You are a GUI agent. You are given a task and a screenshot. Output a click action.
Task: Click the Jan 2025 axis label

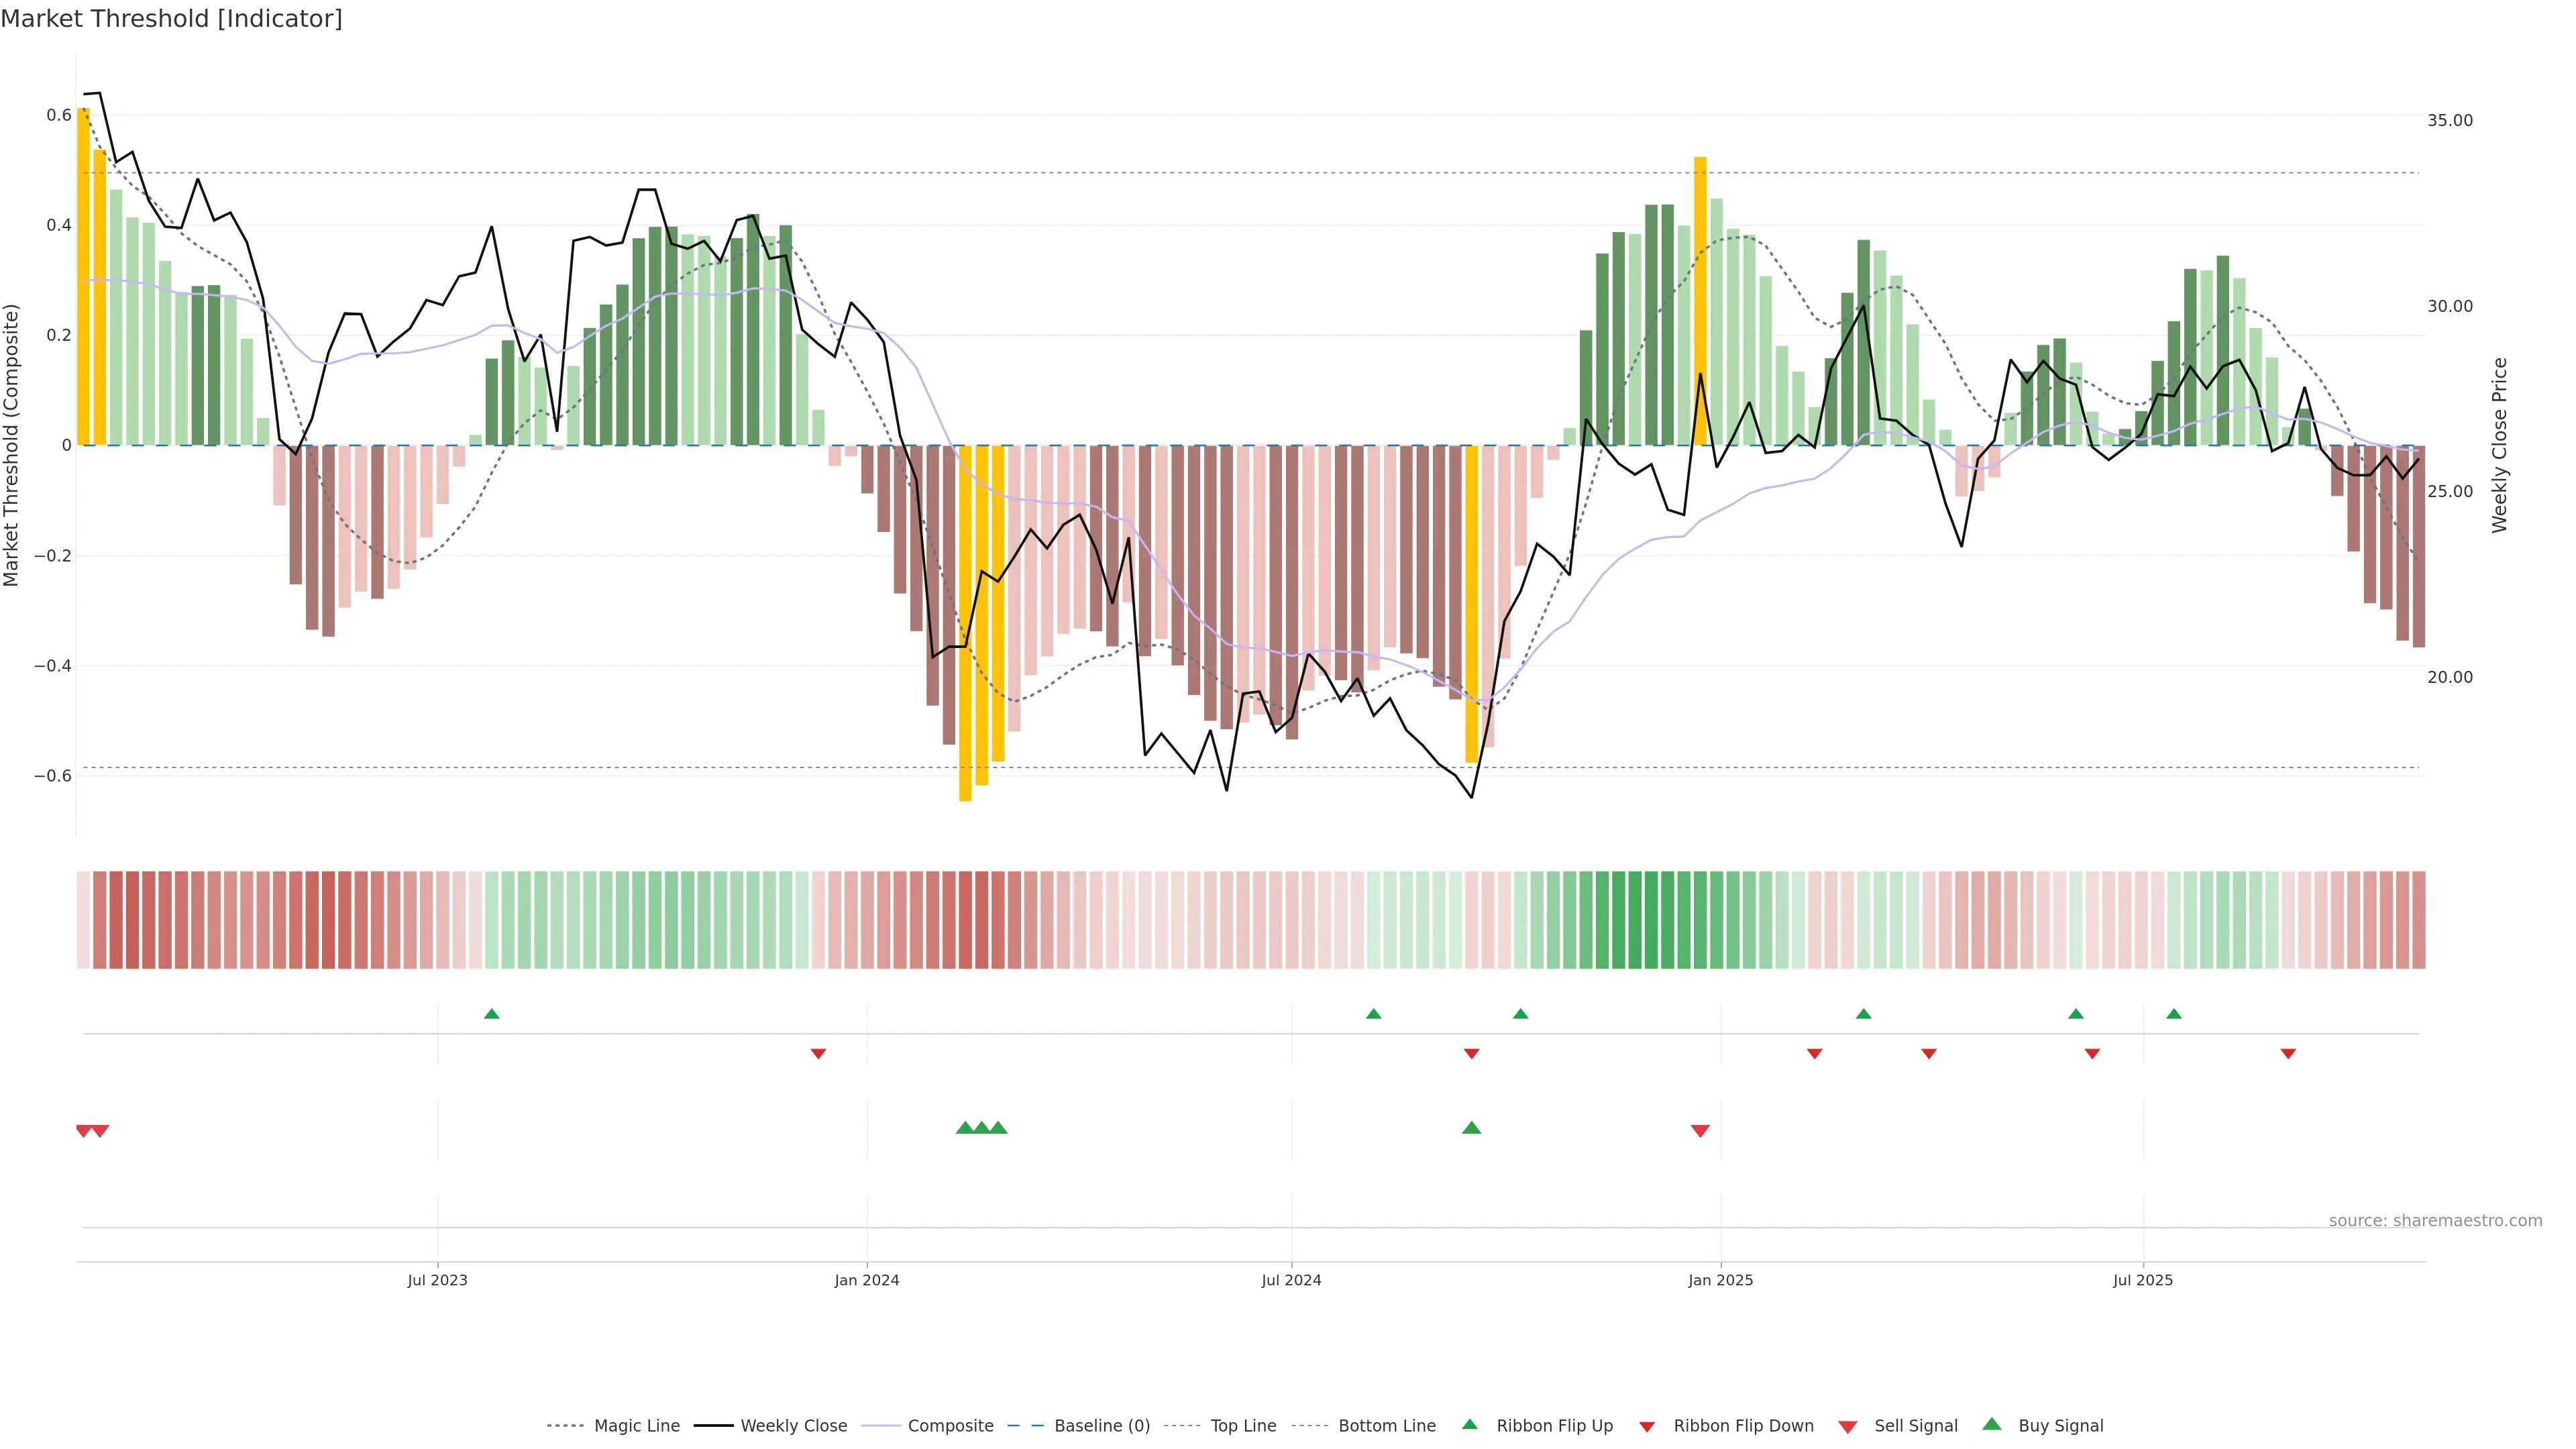1720,1280
